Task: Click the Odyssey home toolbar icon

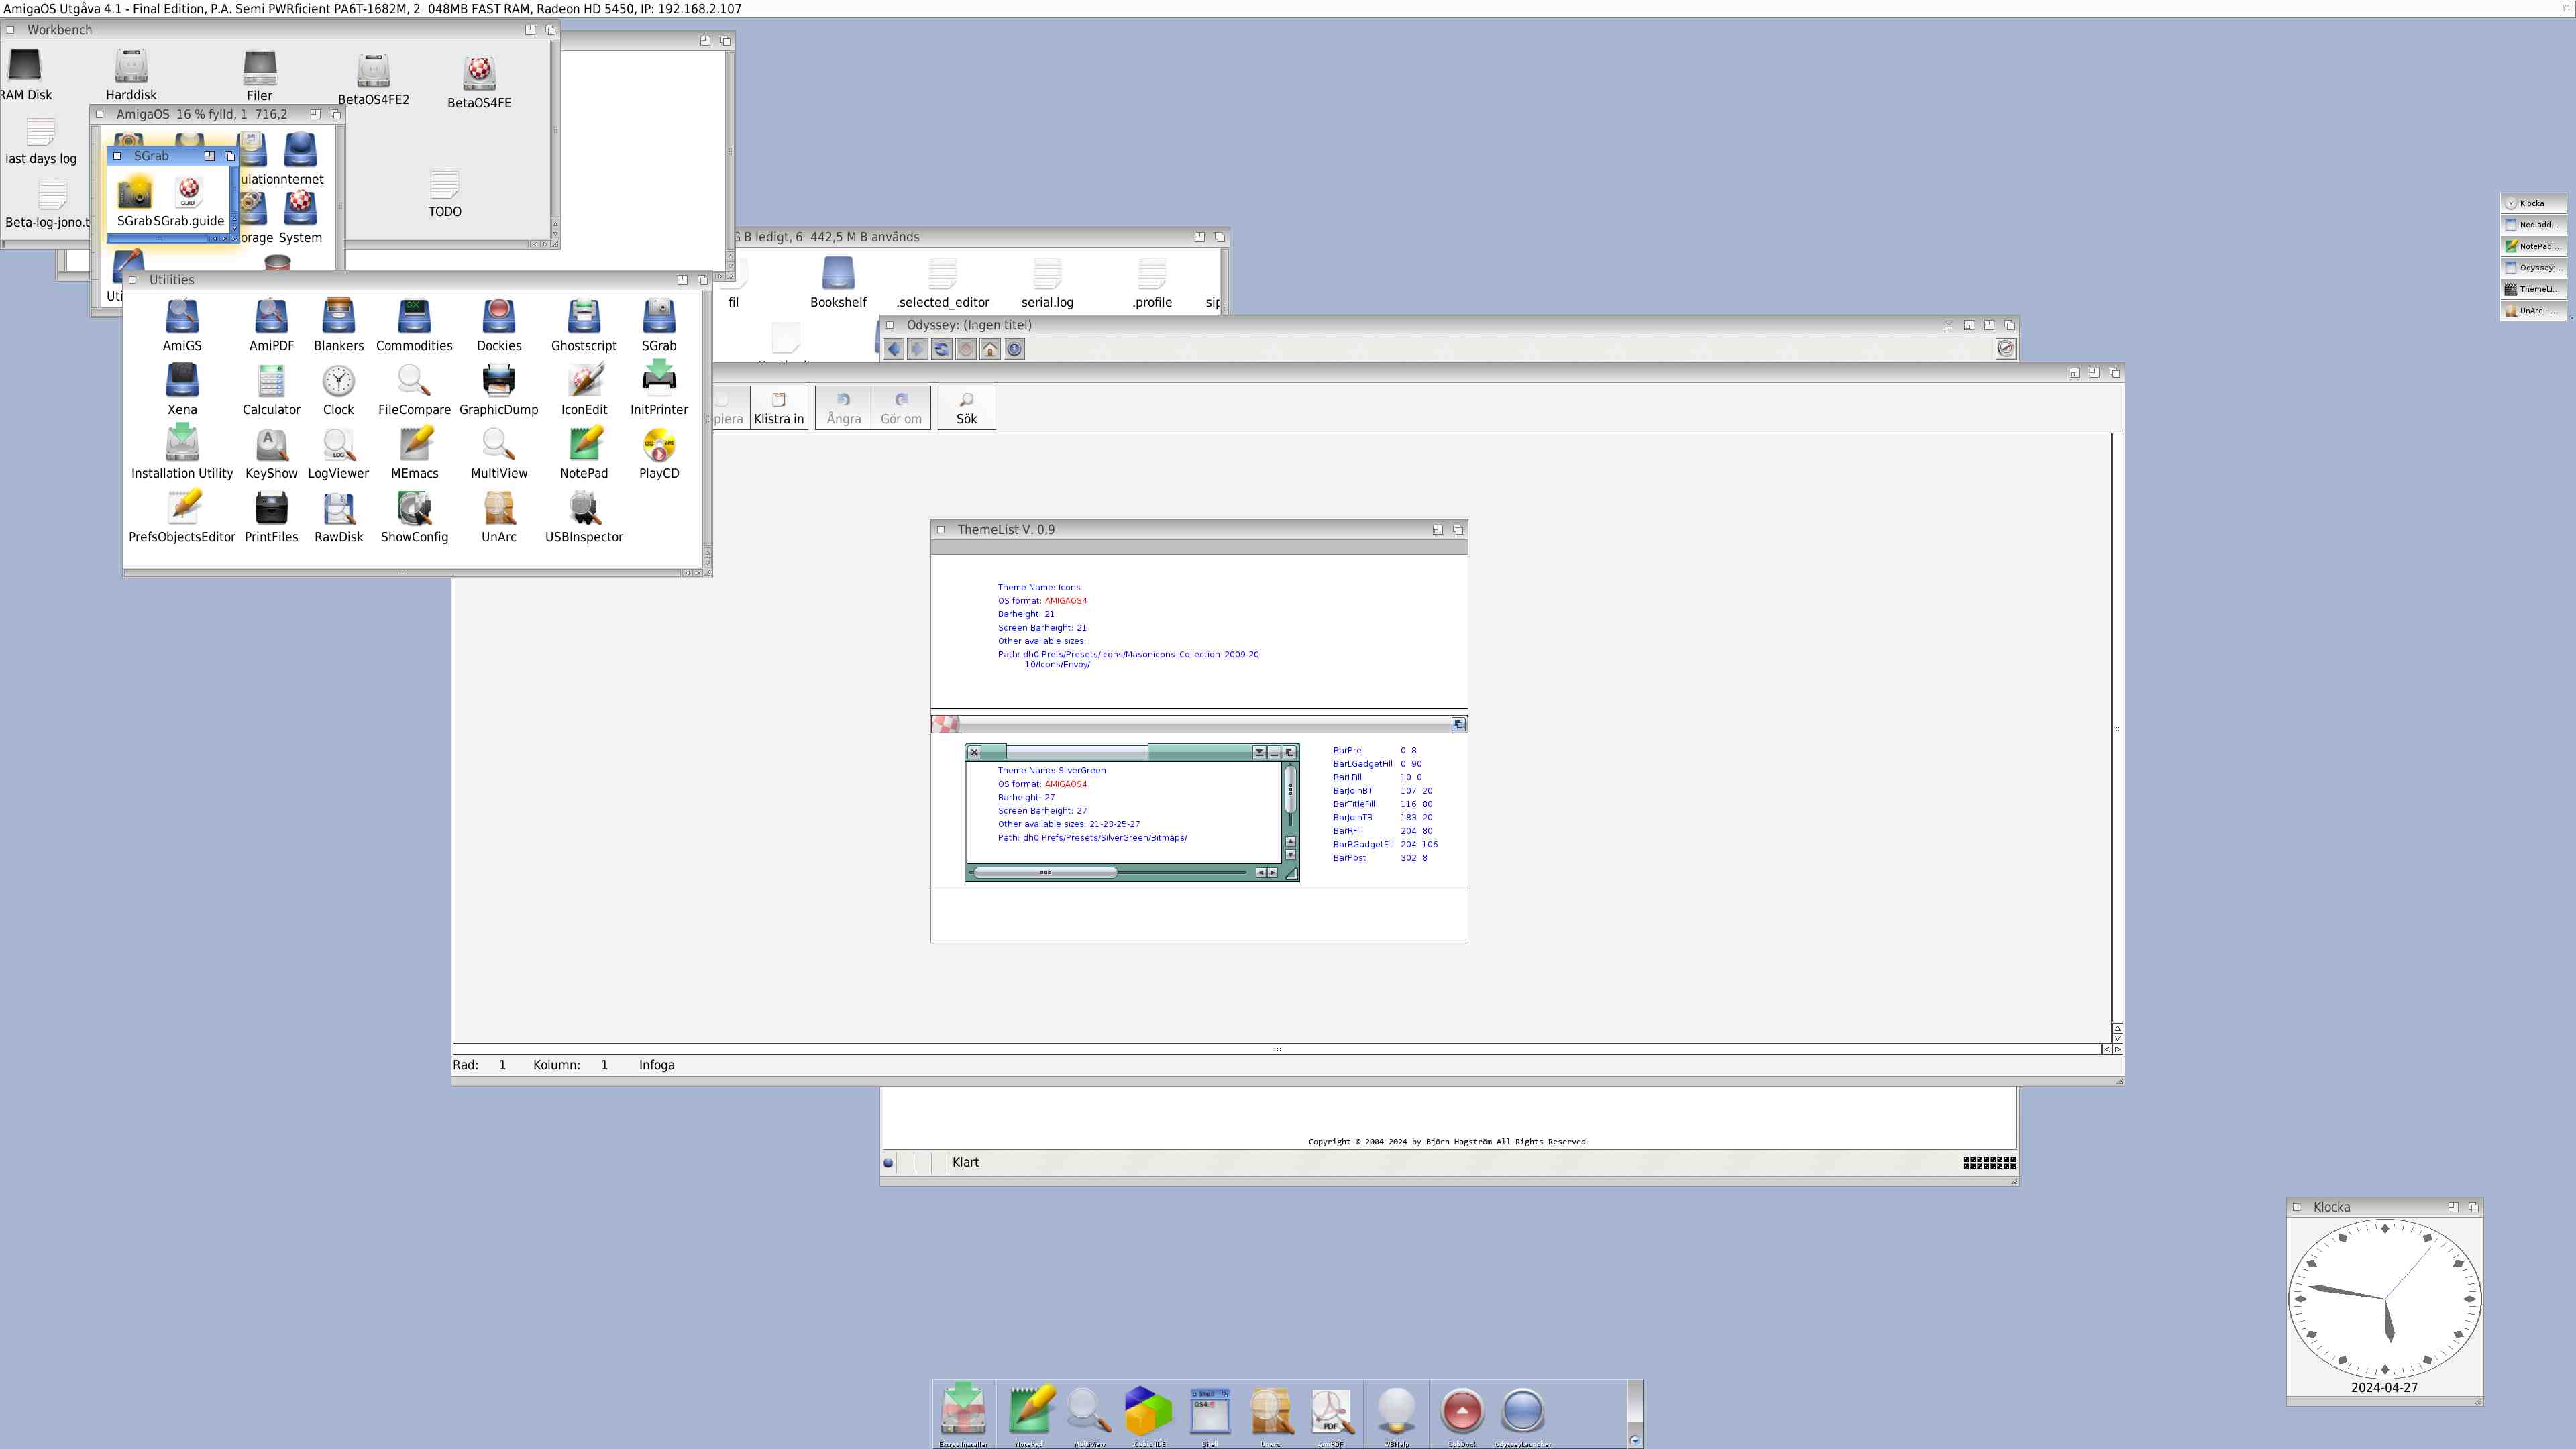Action: [x=990, y=349]
